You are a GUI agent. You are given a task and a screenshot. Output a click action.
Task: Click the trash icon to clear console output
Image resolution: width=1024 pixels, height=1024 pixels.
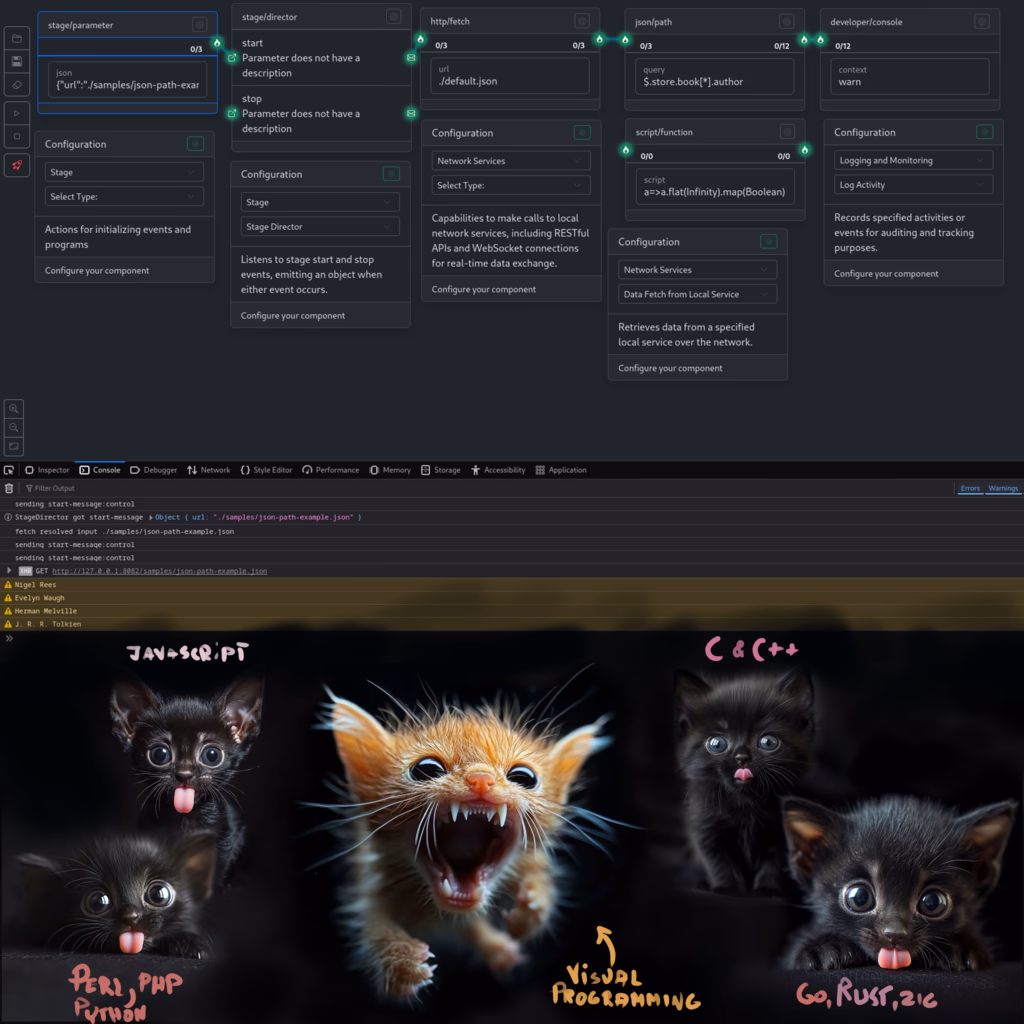(10, 488)
